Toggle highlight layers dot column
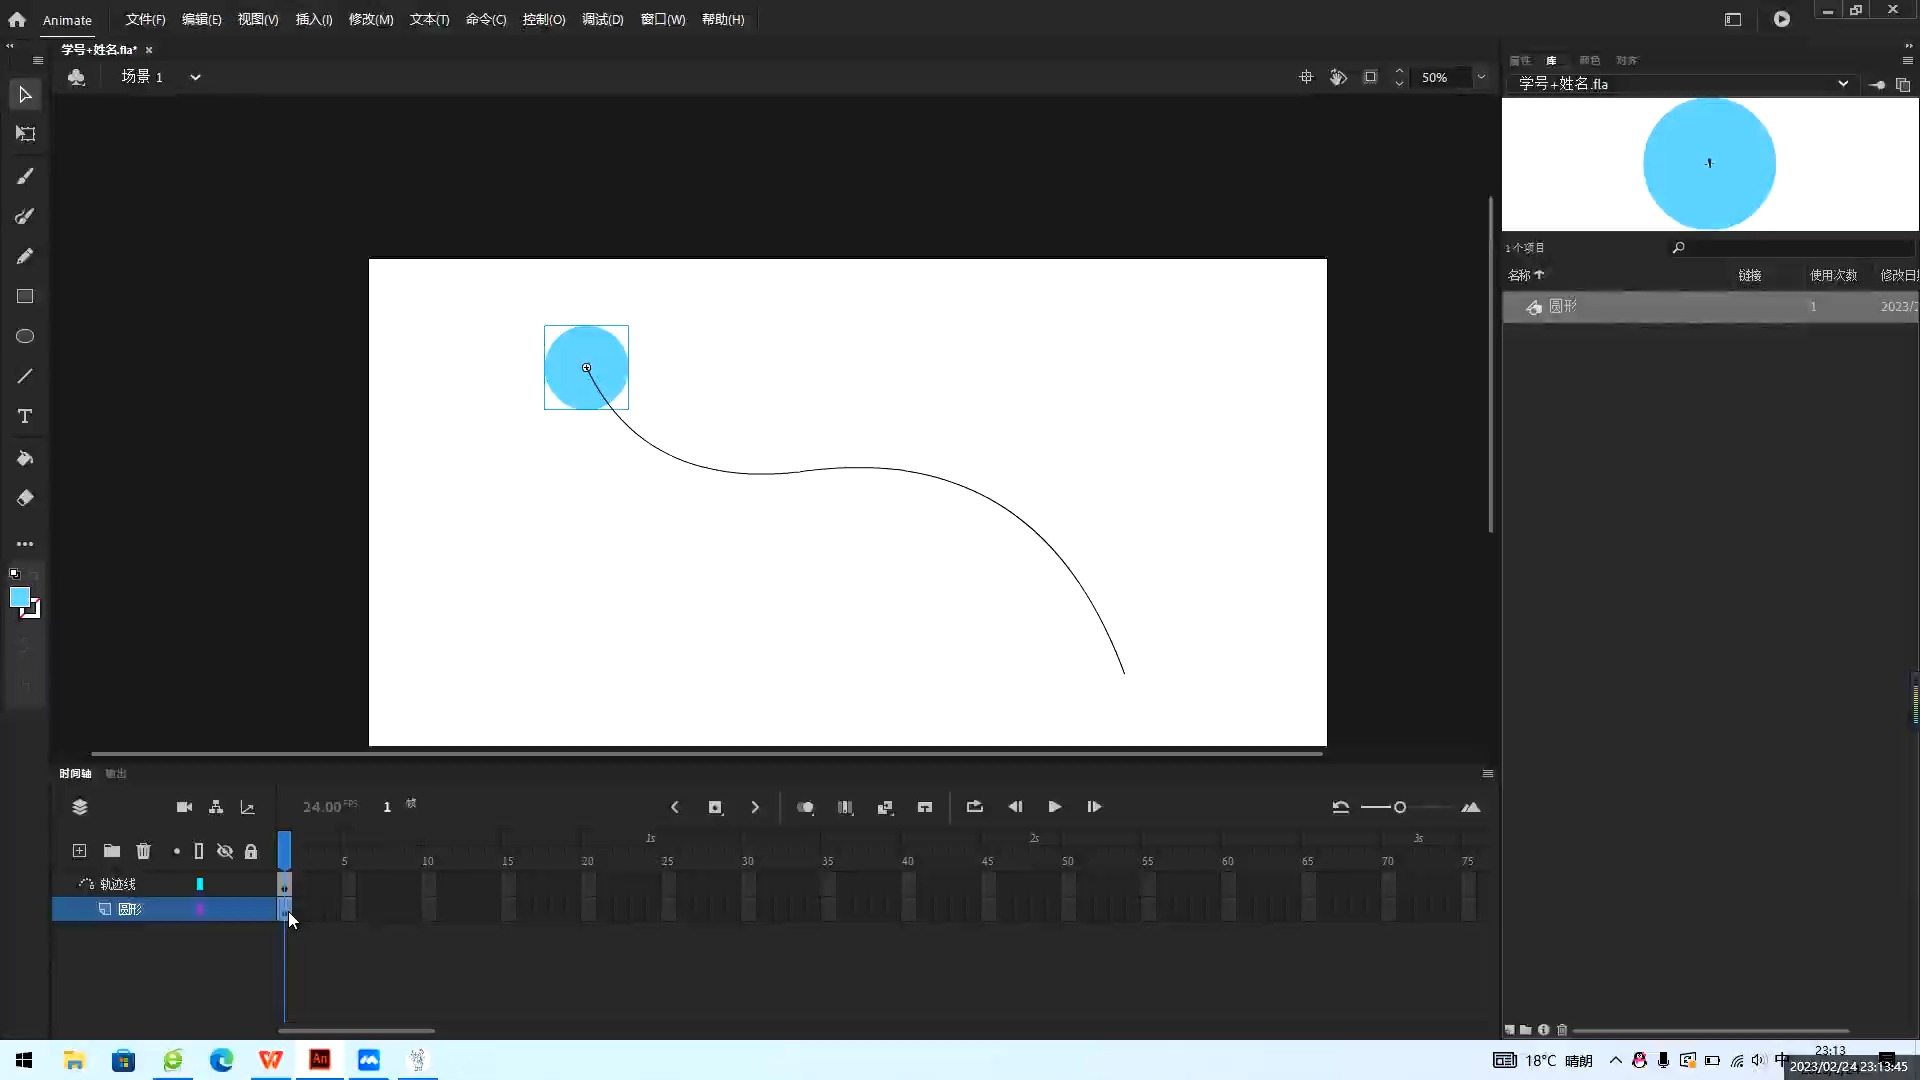1920x1080 pixels. coord(176,851)
